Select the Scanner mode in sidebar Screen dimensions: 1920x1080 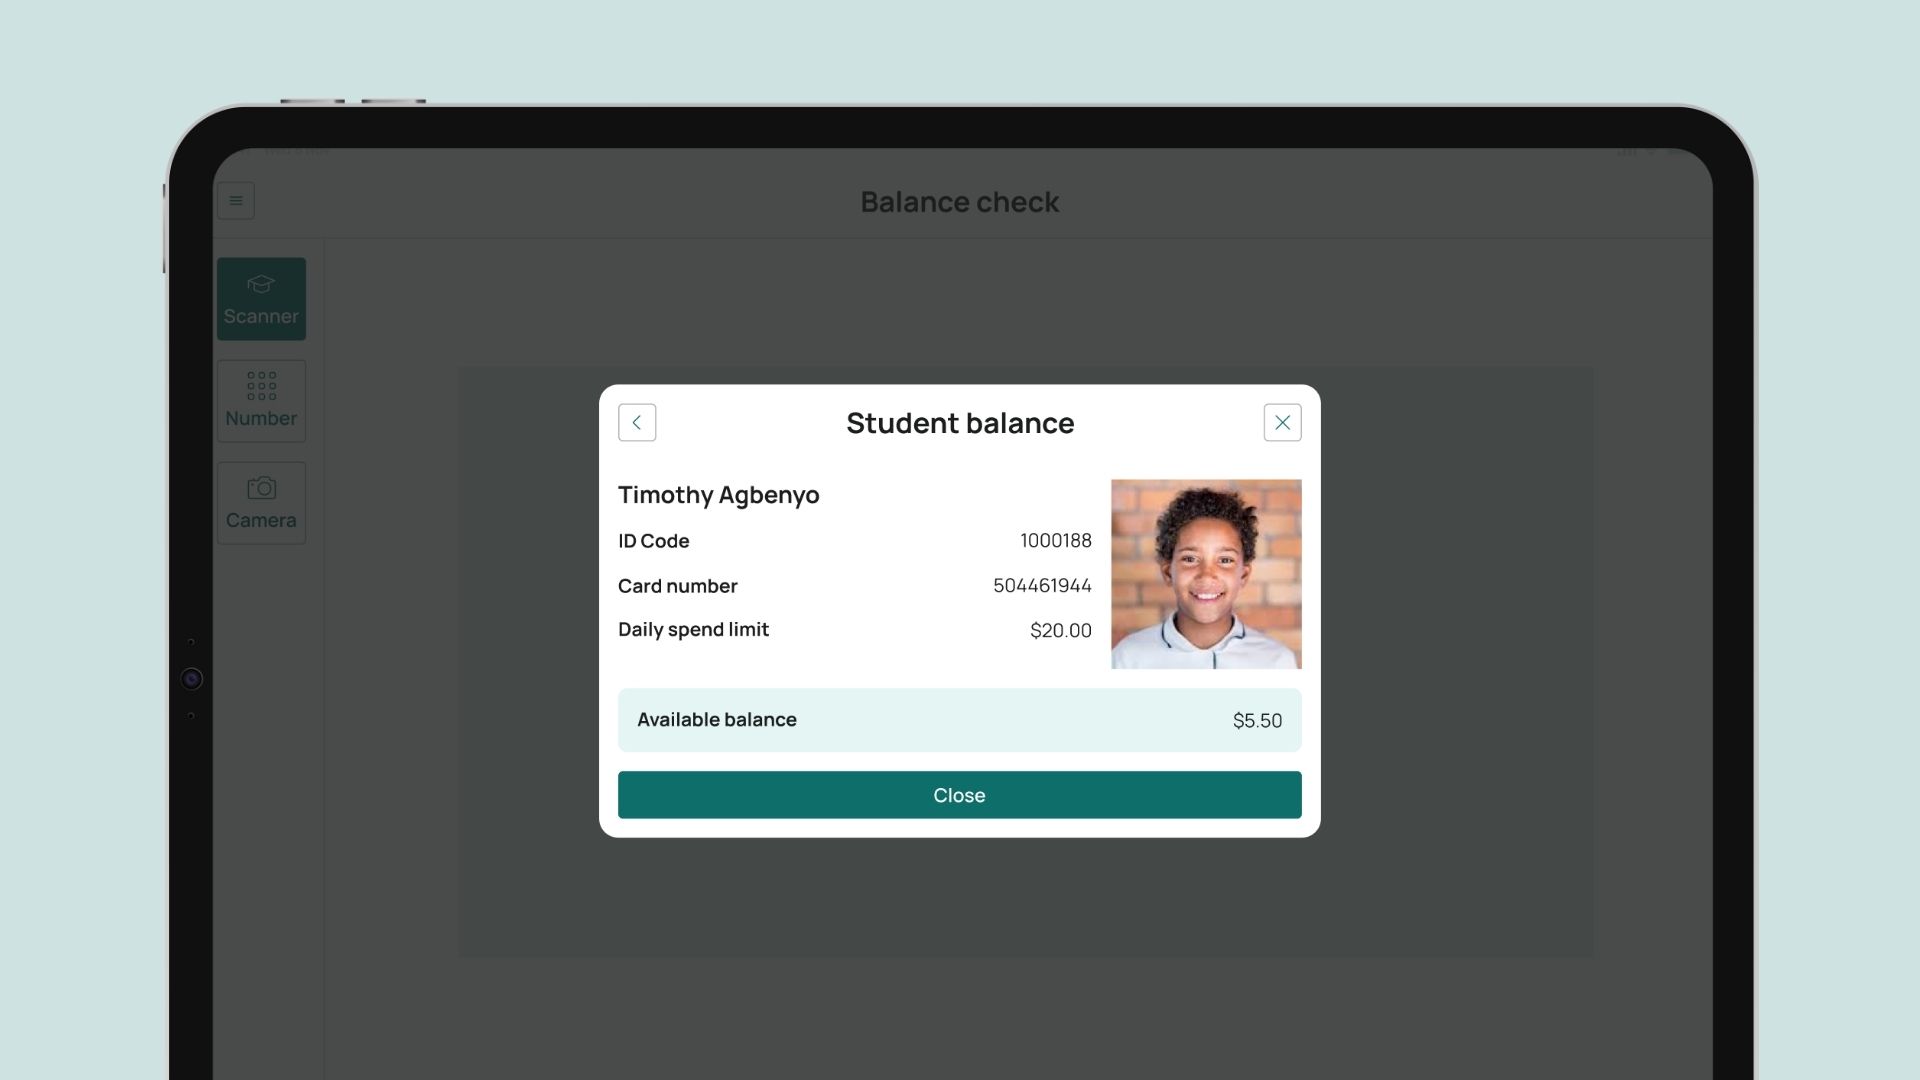261,299
